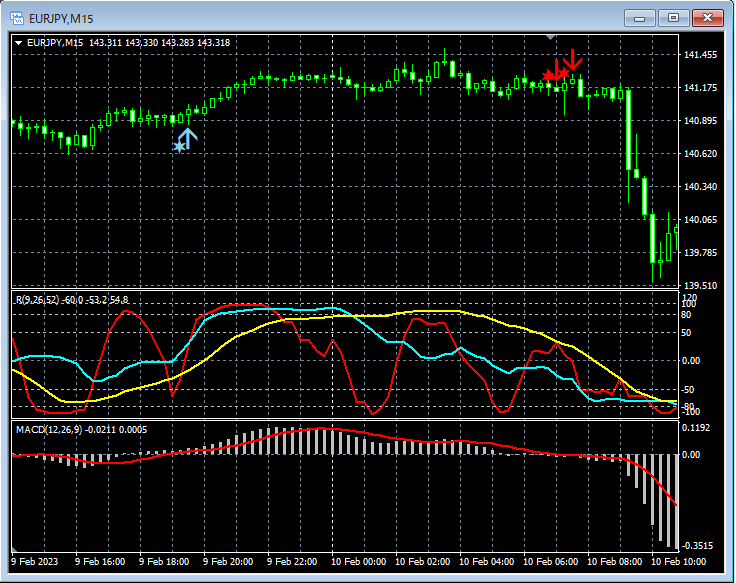The image size is (736, 583).
Task: Click the gray chart shift triangle marker
Action: pyautogui.click(x=550, y=37)
